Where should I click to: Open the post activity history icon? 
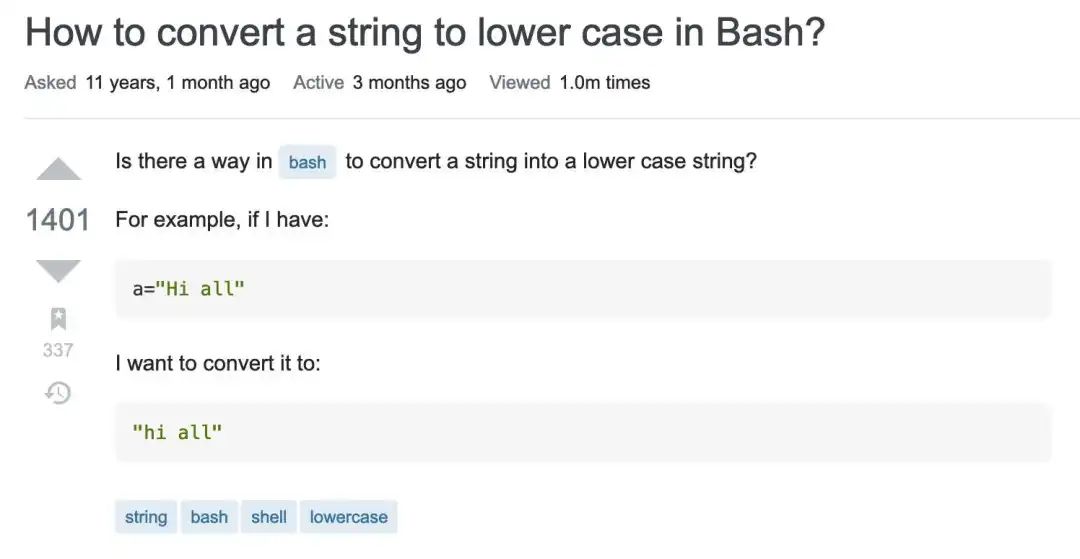click(x=58, y=392)
